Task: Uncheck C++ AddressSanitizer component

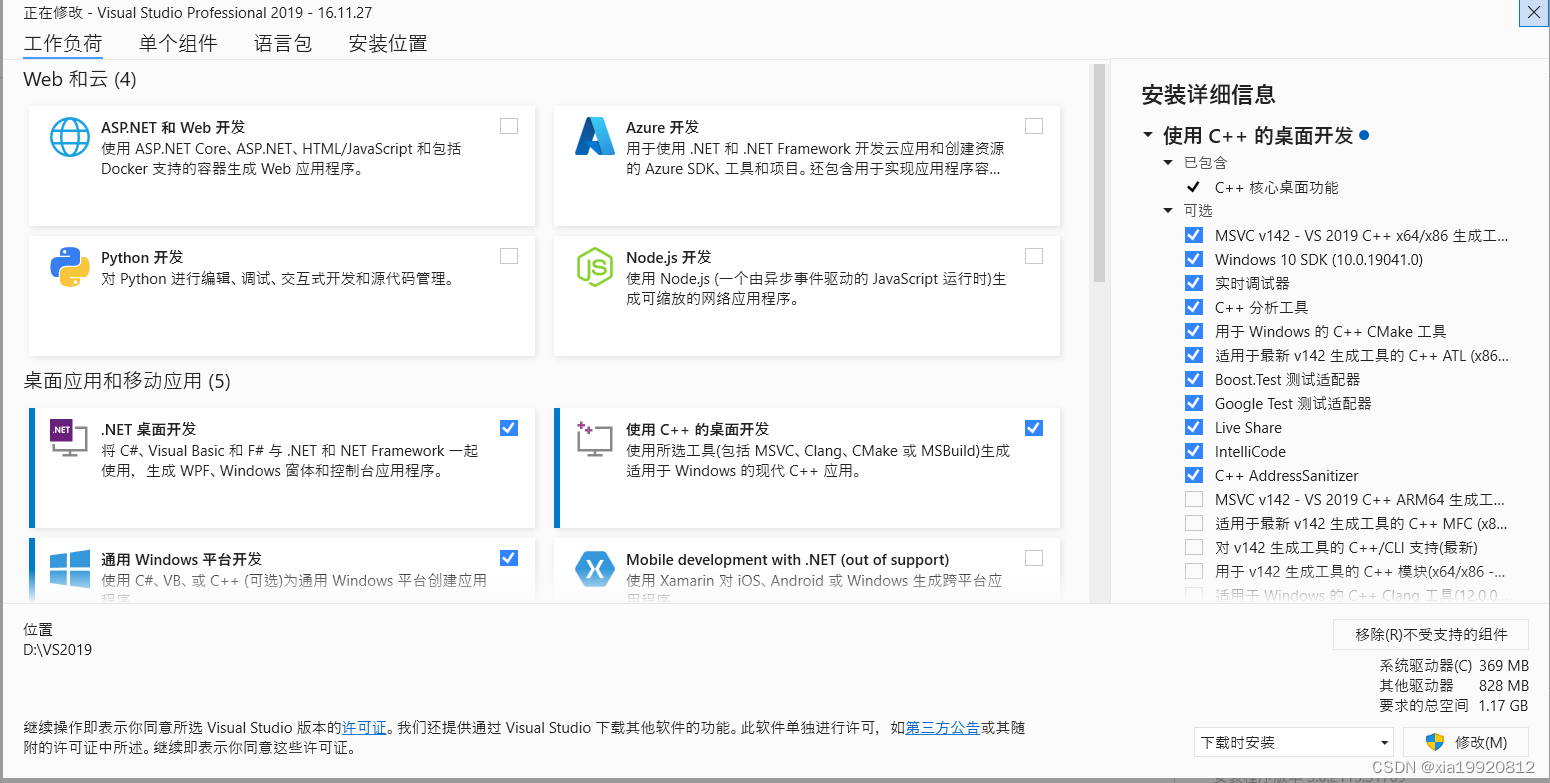Action: (1194, 475)
